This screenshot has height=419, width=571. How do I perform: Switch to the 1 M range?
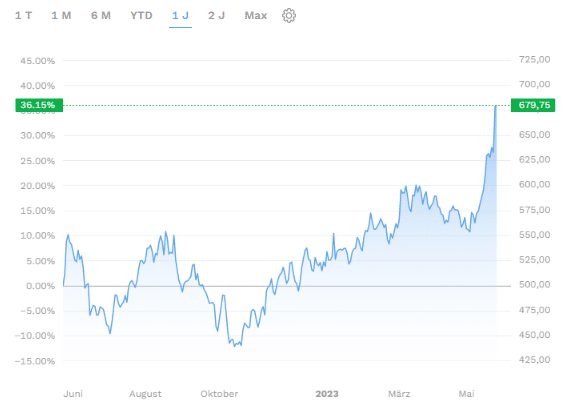click(x=61, y=16)
